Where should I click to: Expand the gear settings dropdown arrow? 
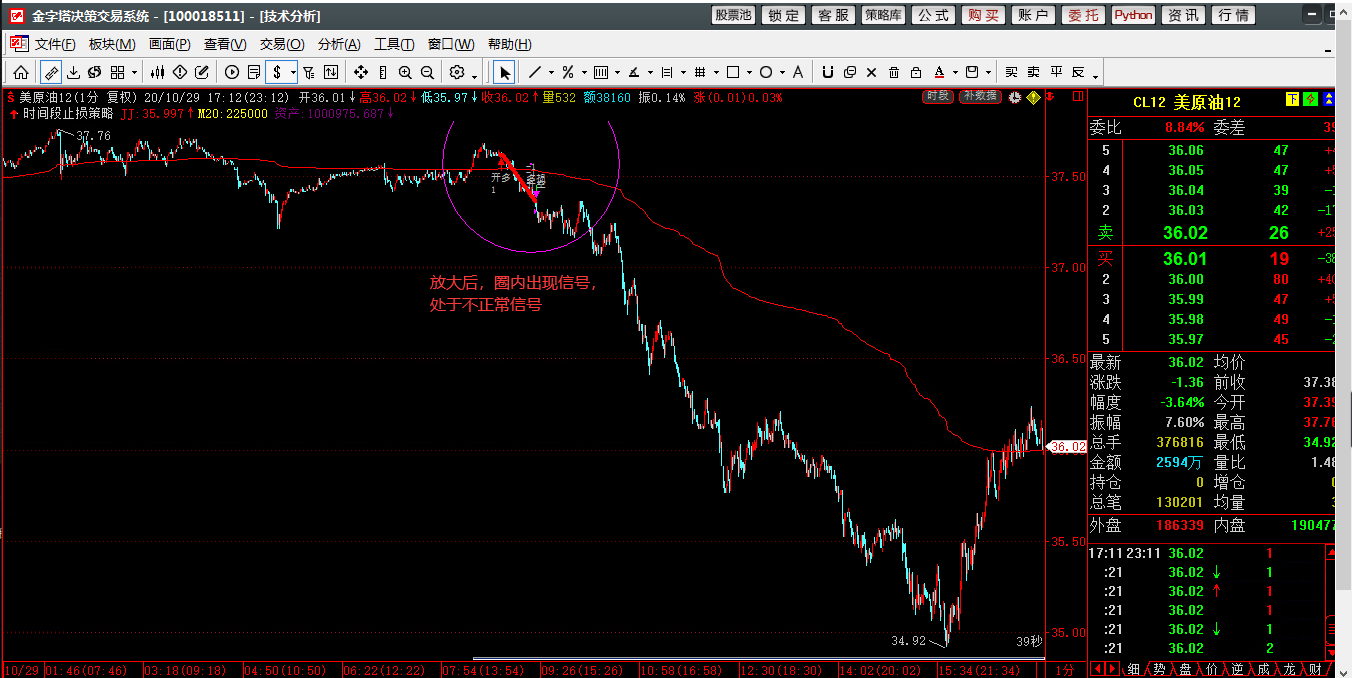(x=474, y=76)
